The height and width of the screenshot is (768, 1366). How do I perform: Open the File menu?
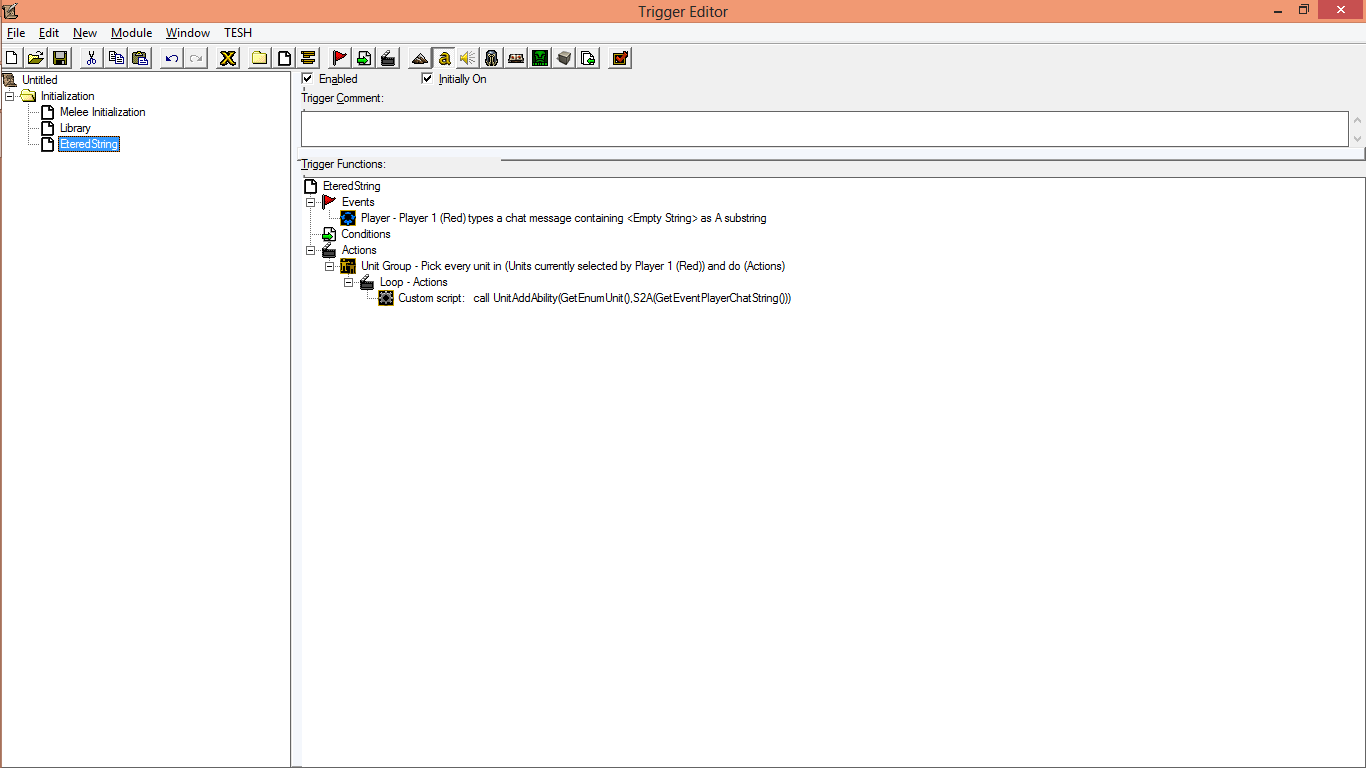click(16, 33)
